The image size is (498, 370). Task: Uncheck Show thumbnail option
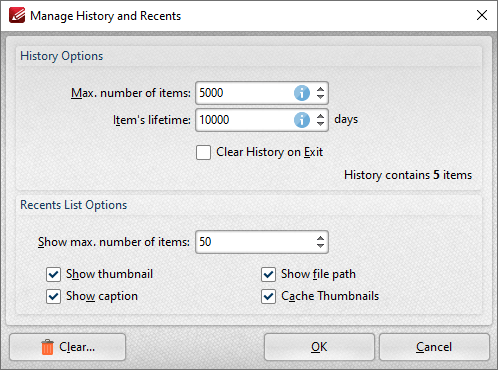(x=53, y=274)
